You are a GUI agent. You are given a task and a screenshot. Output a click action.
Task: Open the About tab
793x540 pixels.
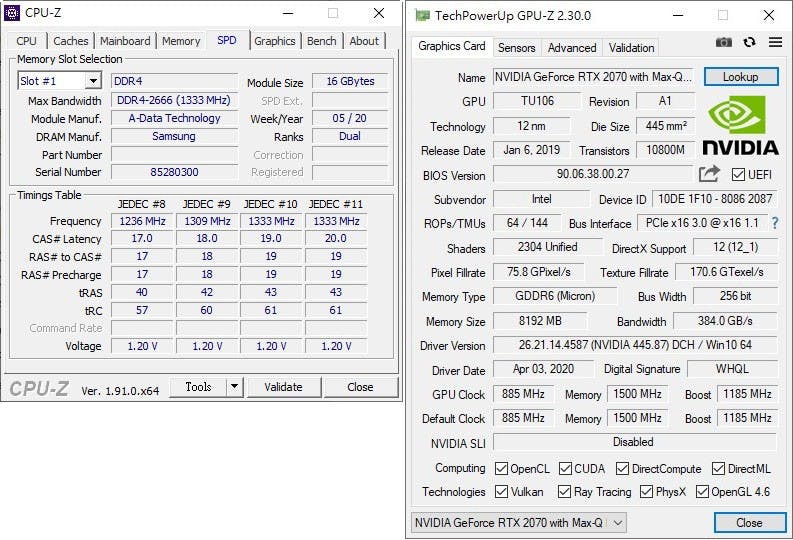click(x=364, y=41)
